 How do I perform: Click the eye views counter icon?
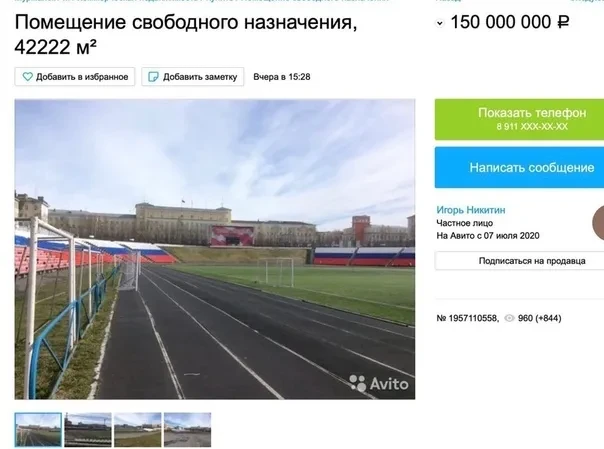(509, 318)
